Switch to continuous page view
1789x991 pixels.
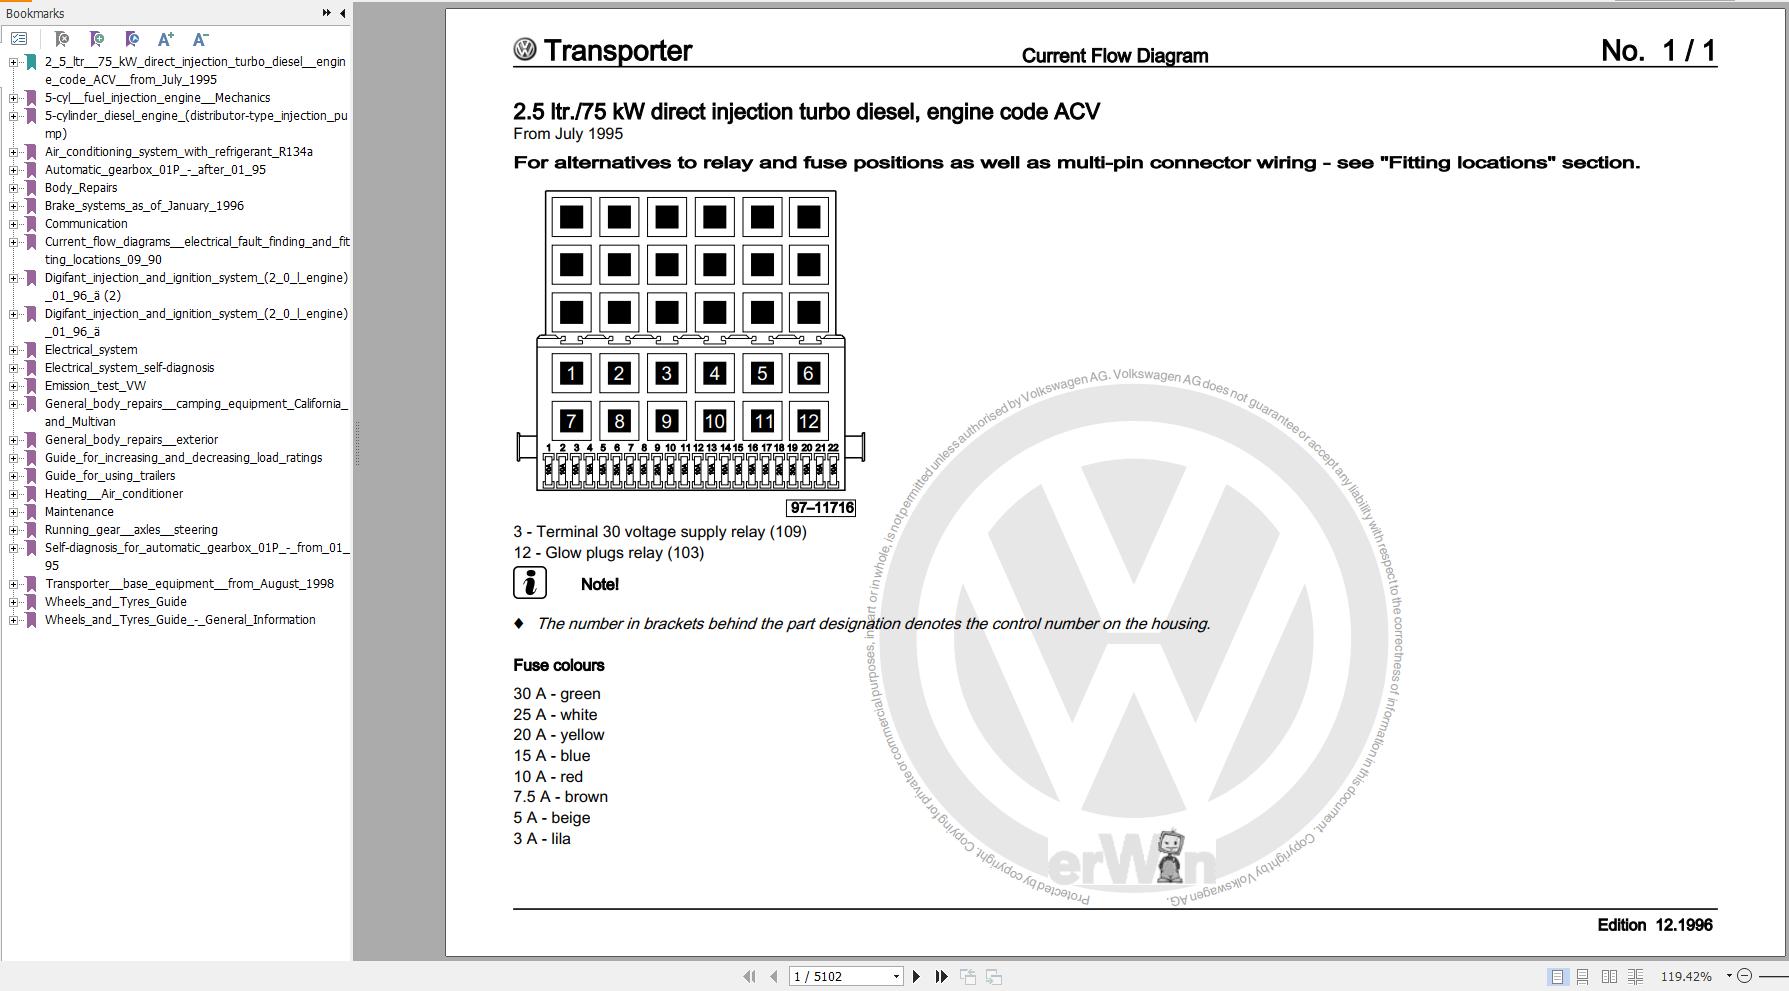pyautogui.click(x=1582, y=976)
